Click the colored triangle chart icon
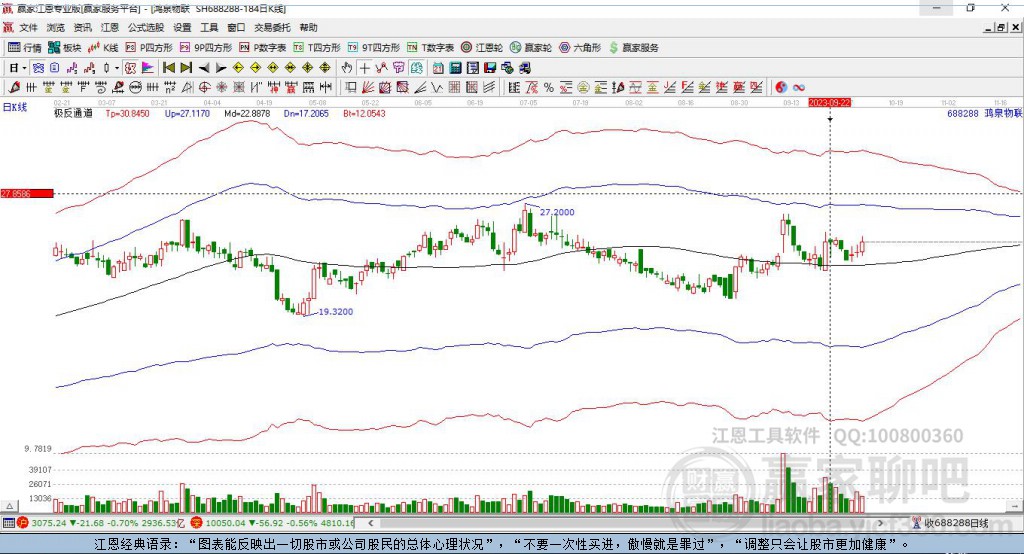This screenshot has width=1024, height=554. point(148,68)
